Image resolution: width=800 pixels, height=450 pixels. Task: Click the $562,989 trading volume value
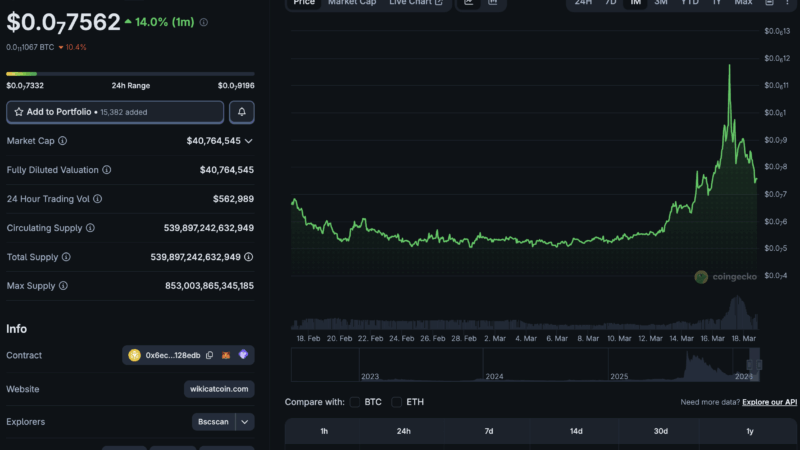tap(233, 199)
